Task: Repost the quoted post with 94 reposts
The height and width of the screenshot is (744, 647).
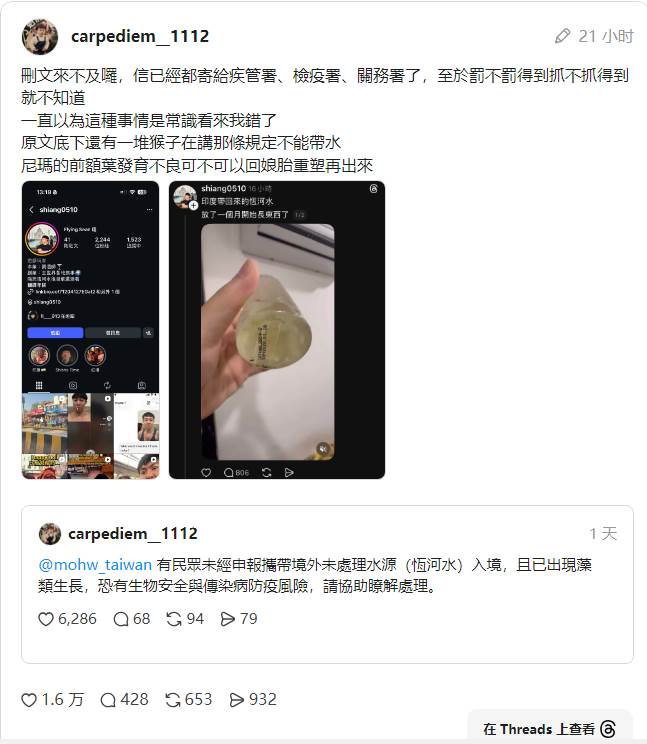Action: [174, 619]
